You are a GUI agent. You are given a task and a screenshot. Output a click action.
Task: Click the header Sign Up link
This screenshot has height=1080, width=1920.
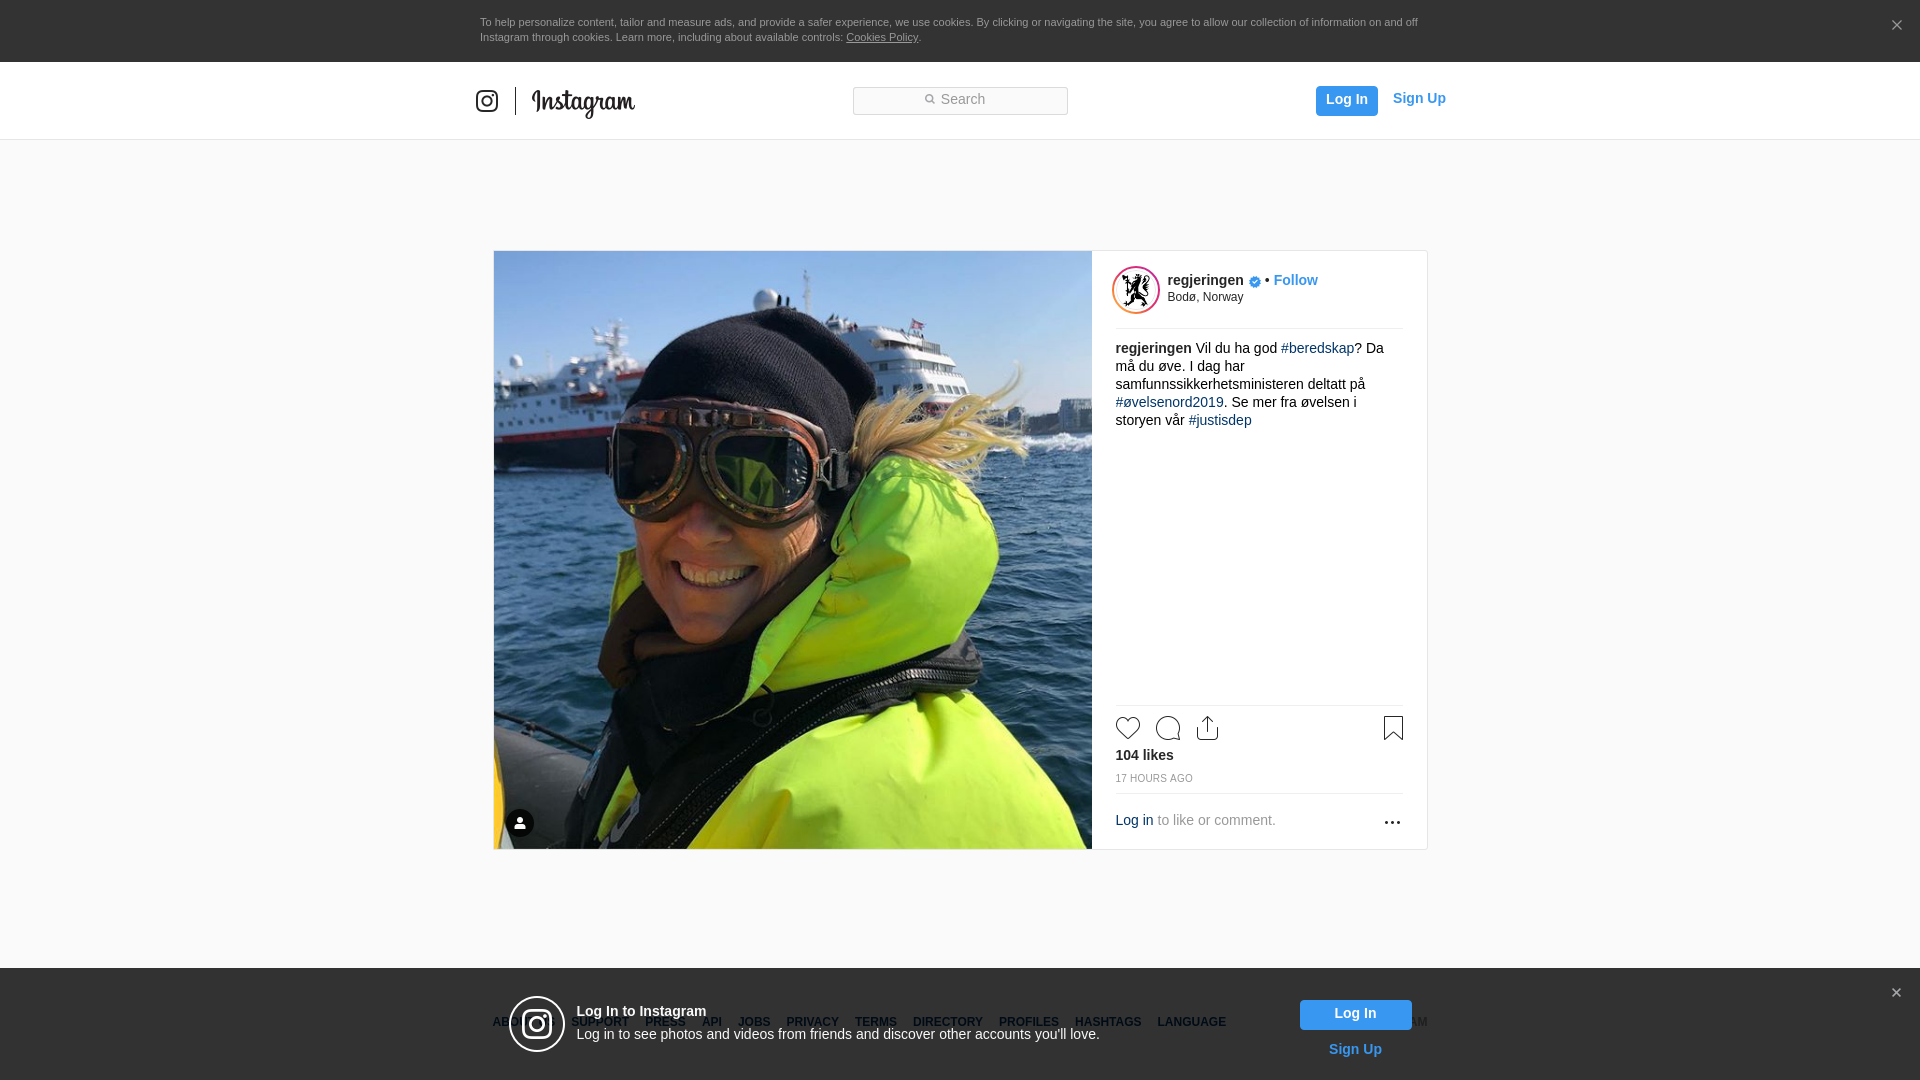1419,98
